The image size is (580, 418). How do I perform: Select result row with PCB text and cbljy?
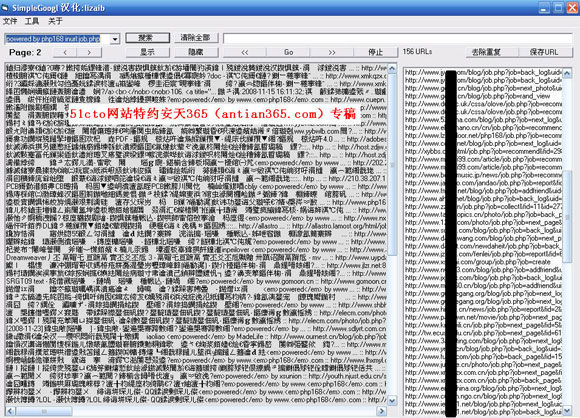click(196, 186)
